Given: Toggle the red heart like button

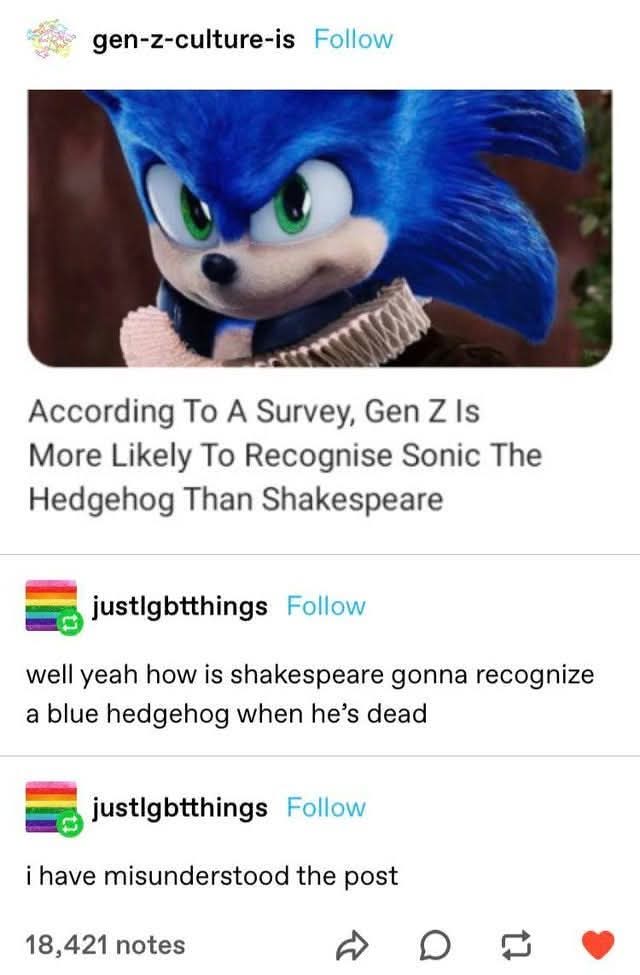Looking at the screenshot, I should [x=598, y=945].
